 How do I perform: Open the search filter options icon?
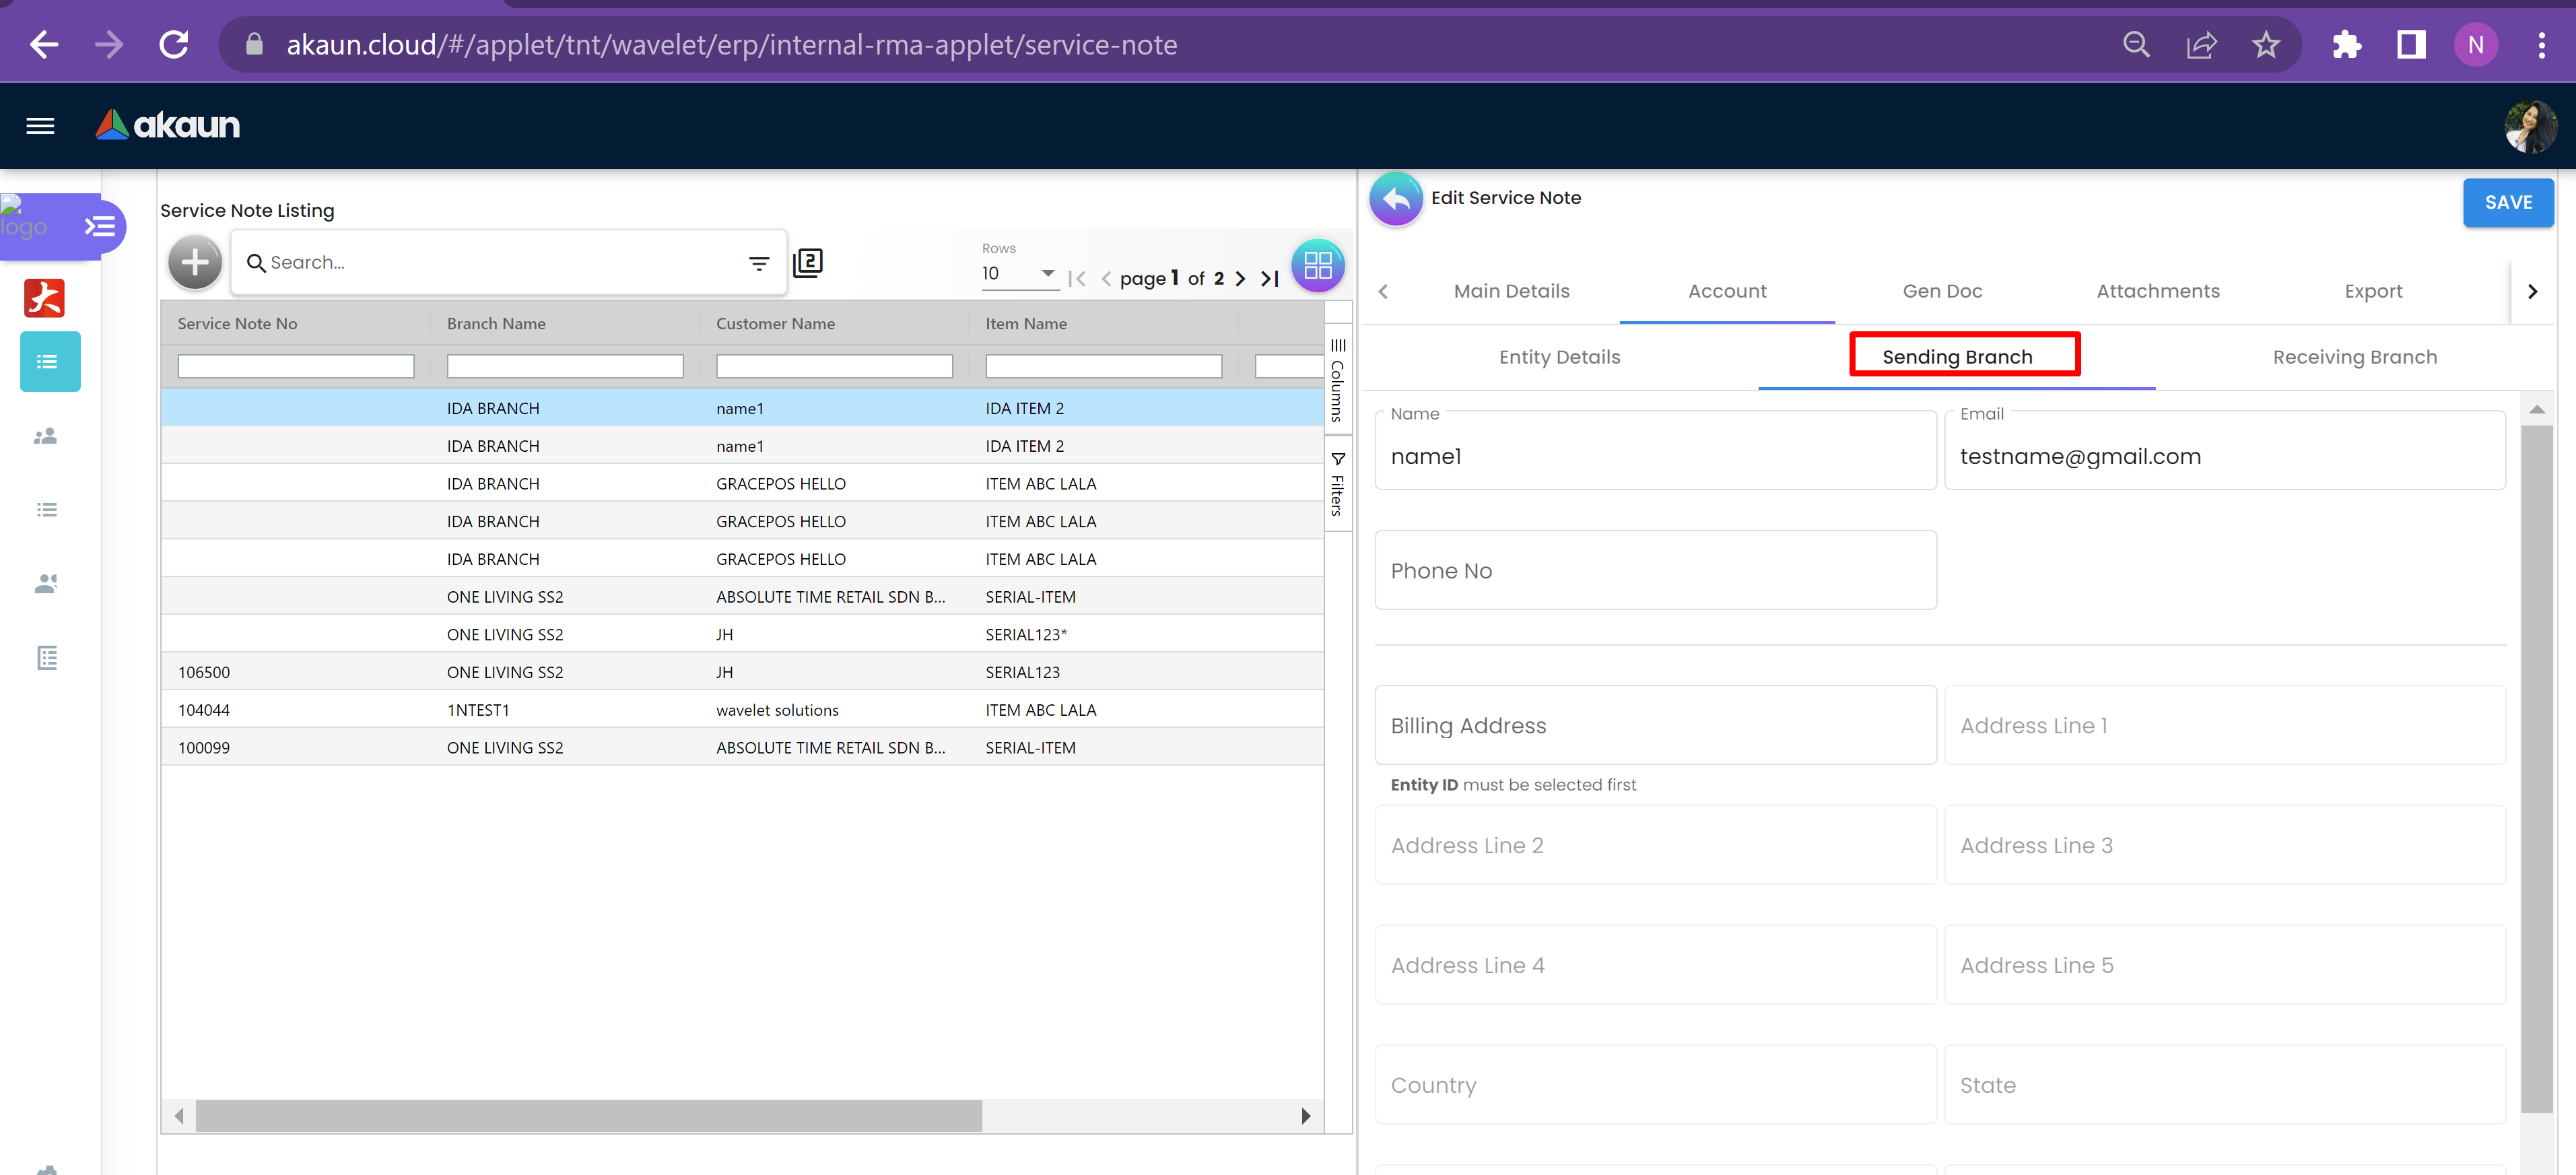(x=759, y=263)
